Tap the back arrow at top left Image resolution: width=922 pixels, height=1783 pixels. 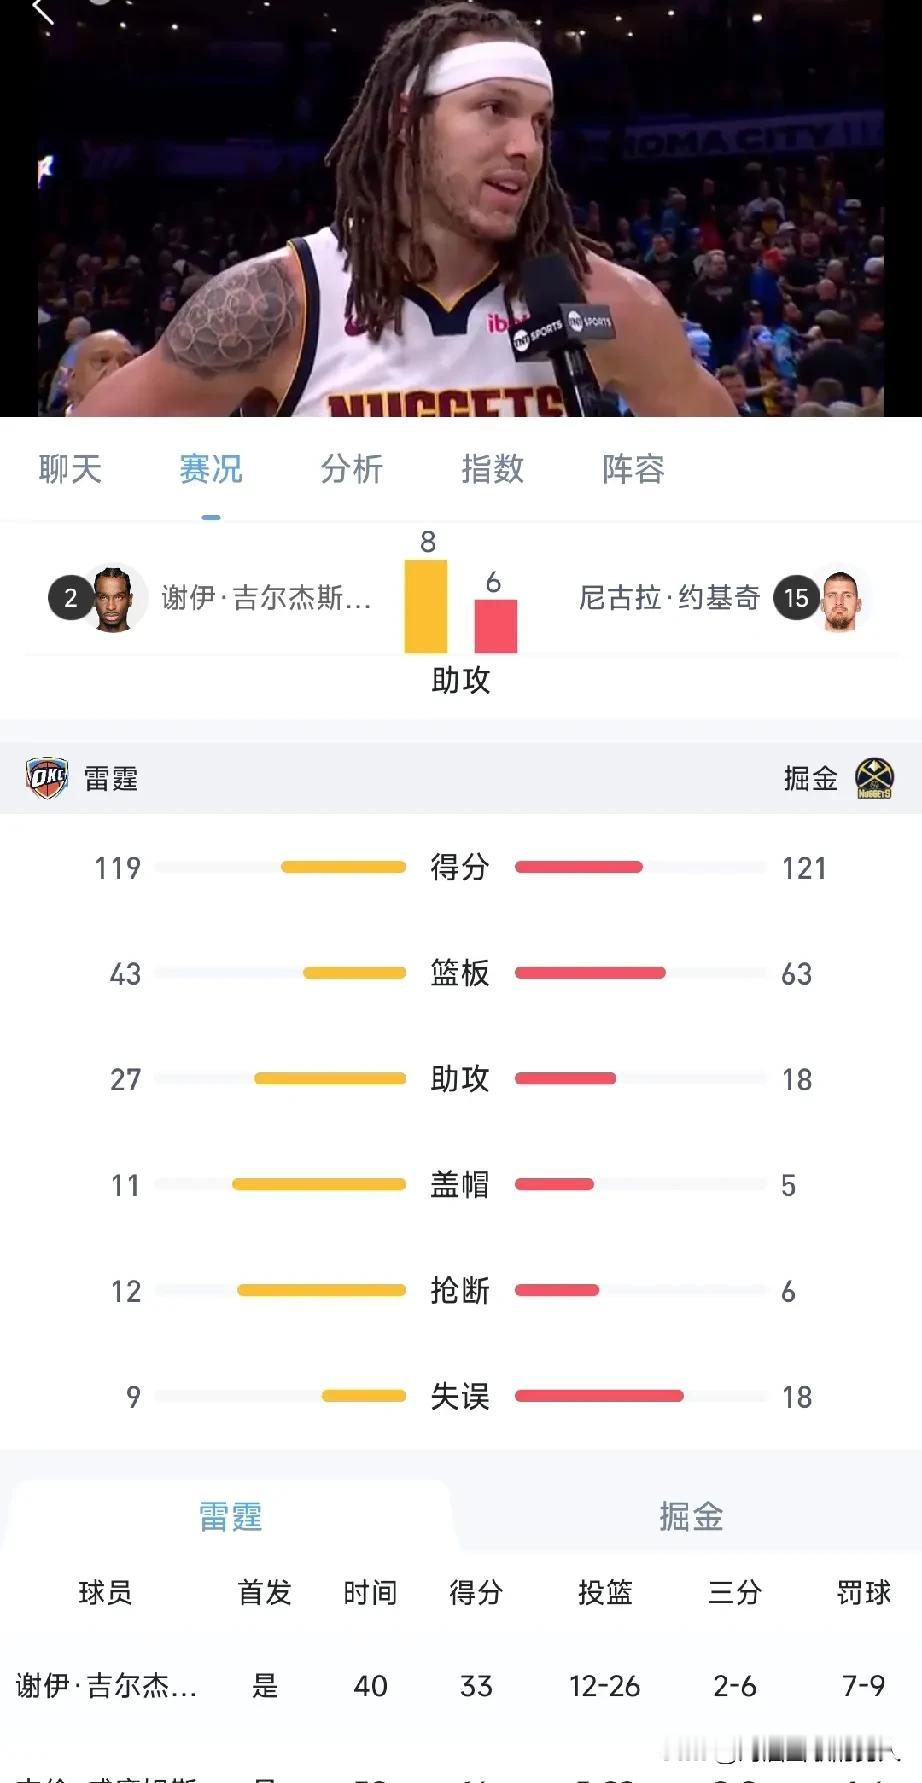tap(43, 11)
